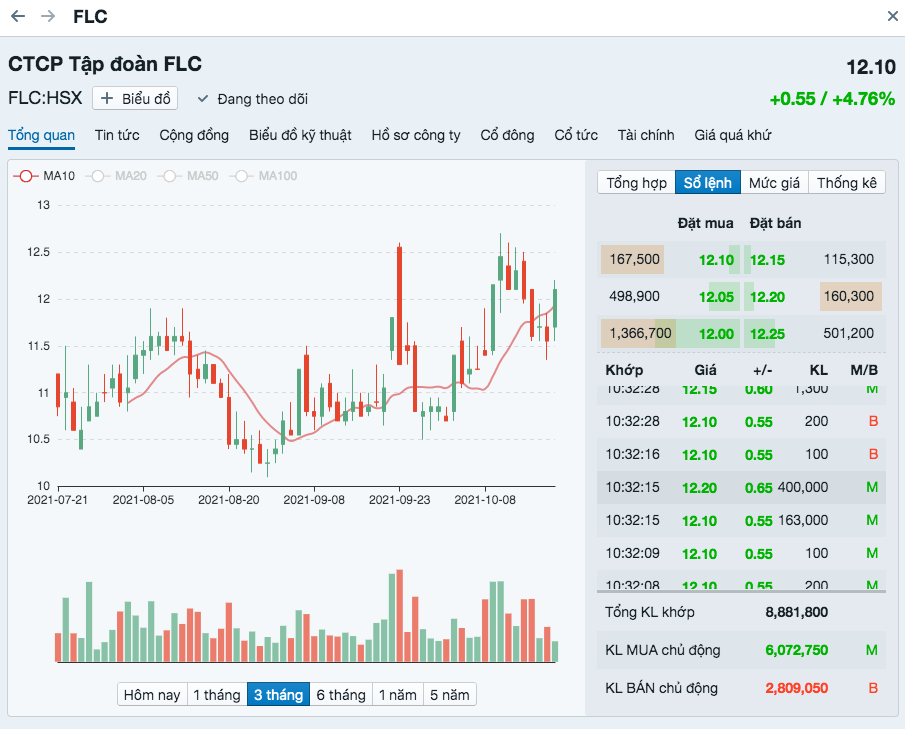905x729 pixels.
Task: Click bid price 12.05 in order book
Action: pos(716,297)
